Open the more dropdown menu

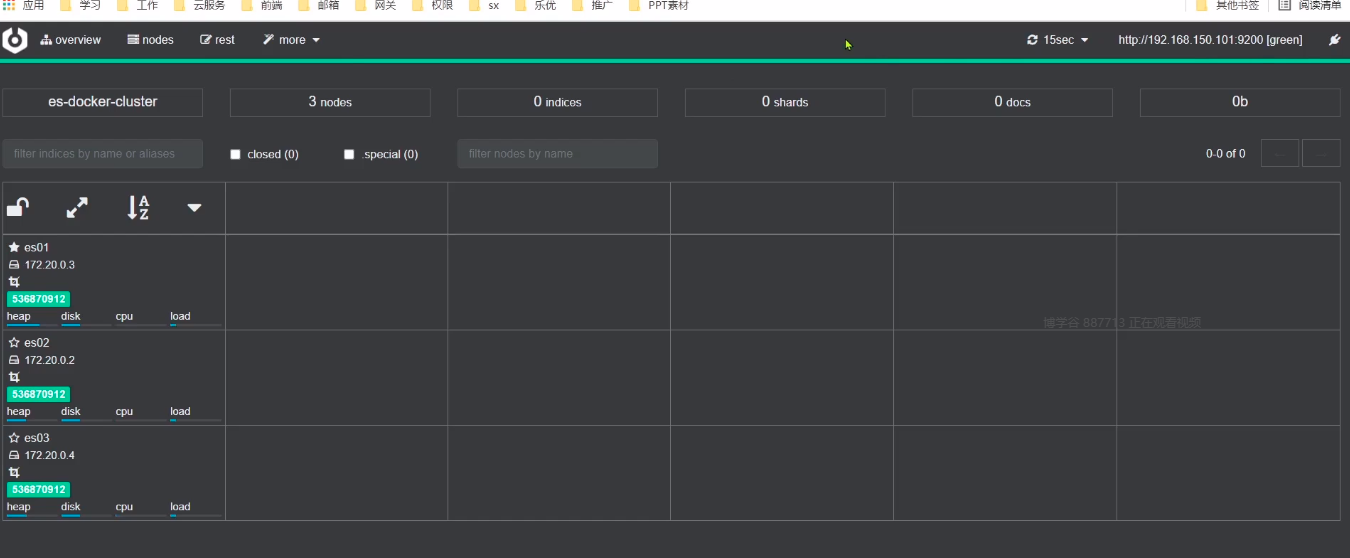pos(292,40)
